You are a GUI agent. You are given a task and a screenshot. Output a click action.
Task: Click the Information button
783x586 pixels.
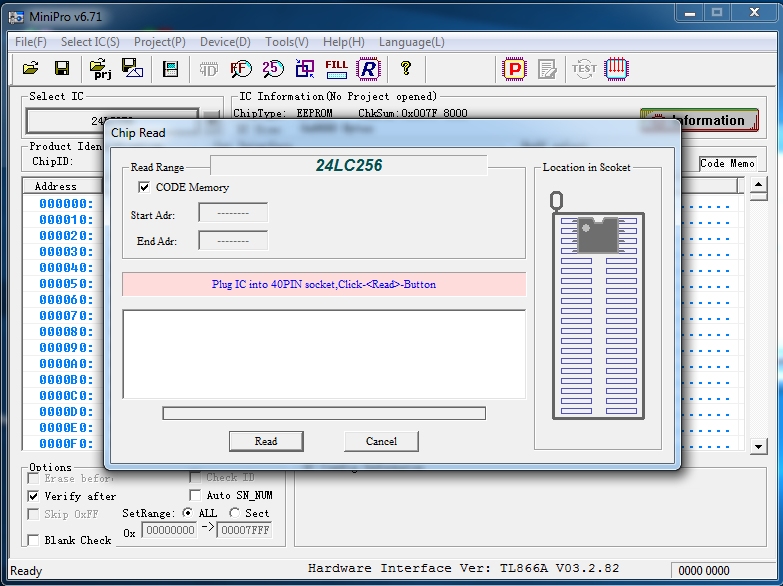pos(699,120)
